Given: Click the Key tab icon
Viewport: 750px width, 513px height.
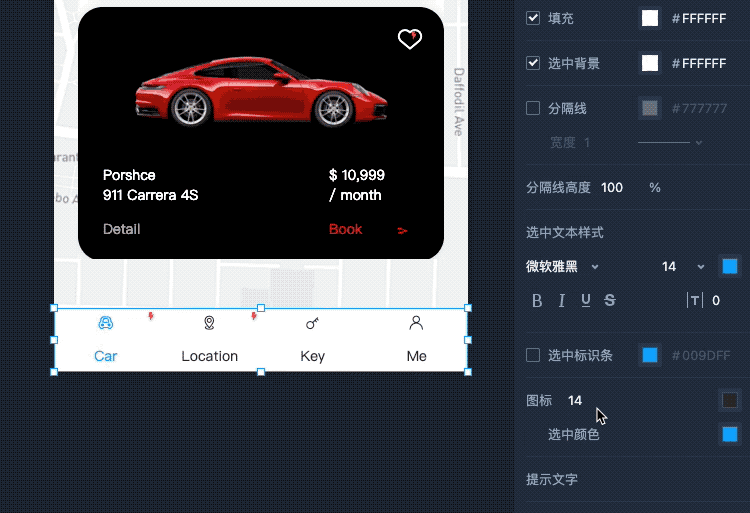Looking at the screenshot, I should (x=312, y=324).
